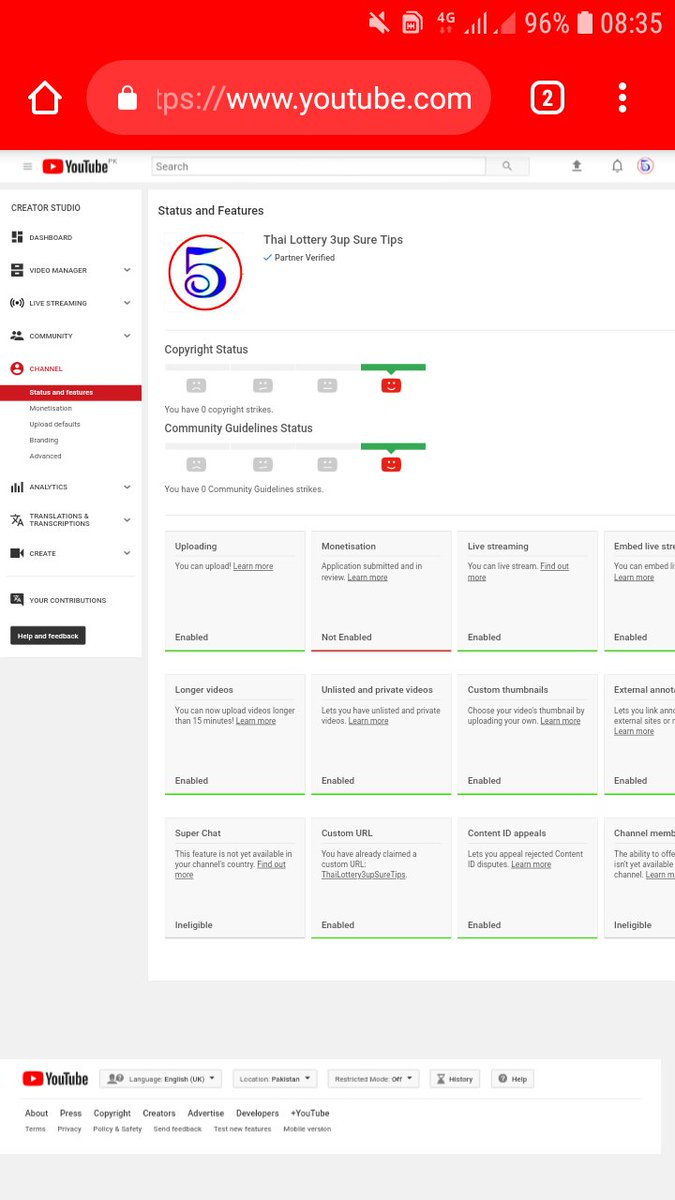Open Learn more link in Uploading card
Viewport: 675px width, 1200px height.
tap(253, 566)
